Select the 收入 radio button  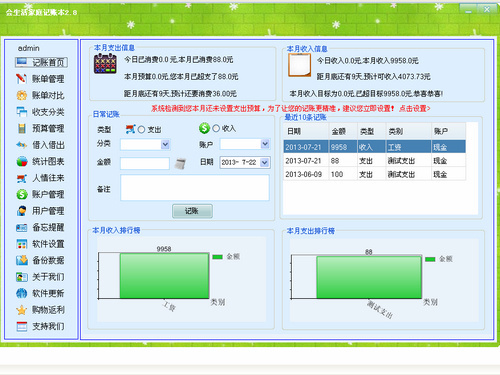[x=216, y=128]
